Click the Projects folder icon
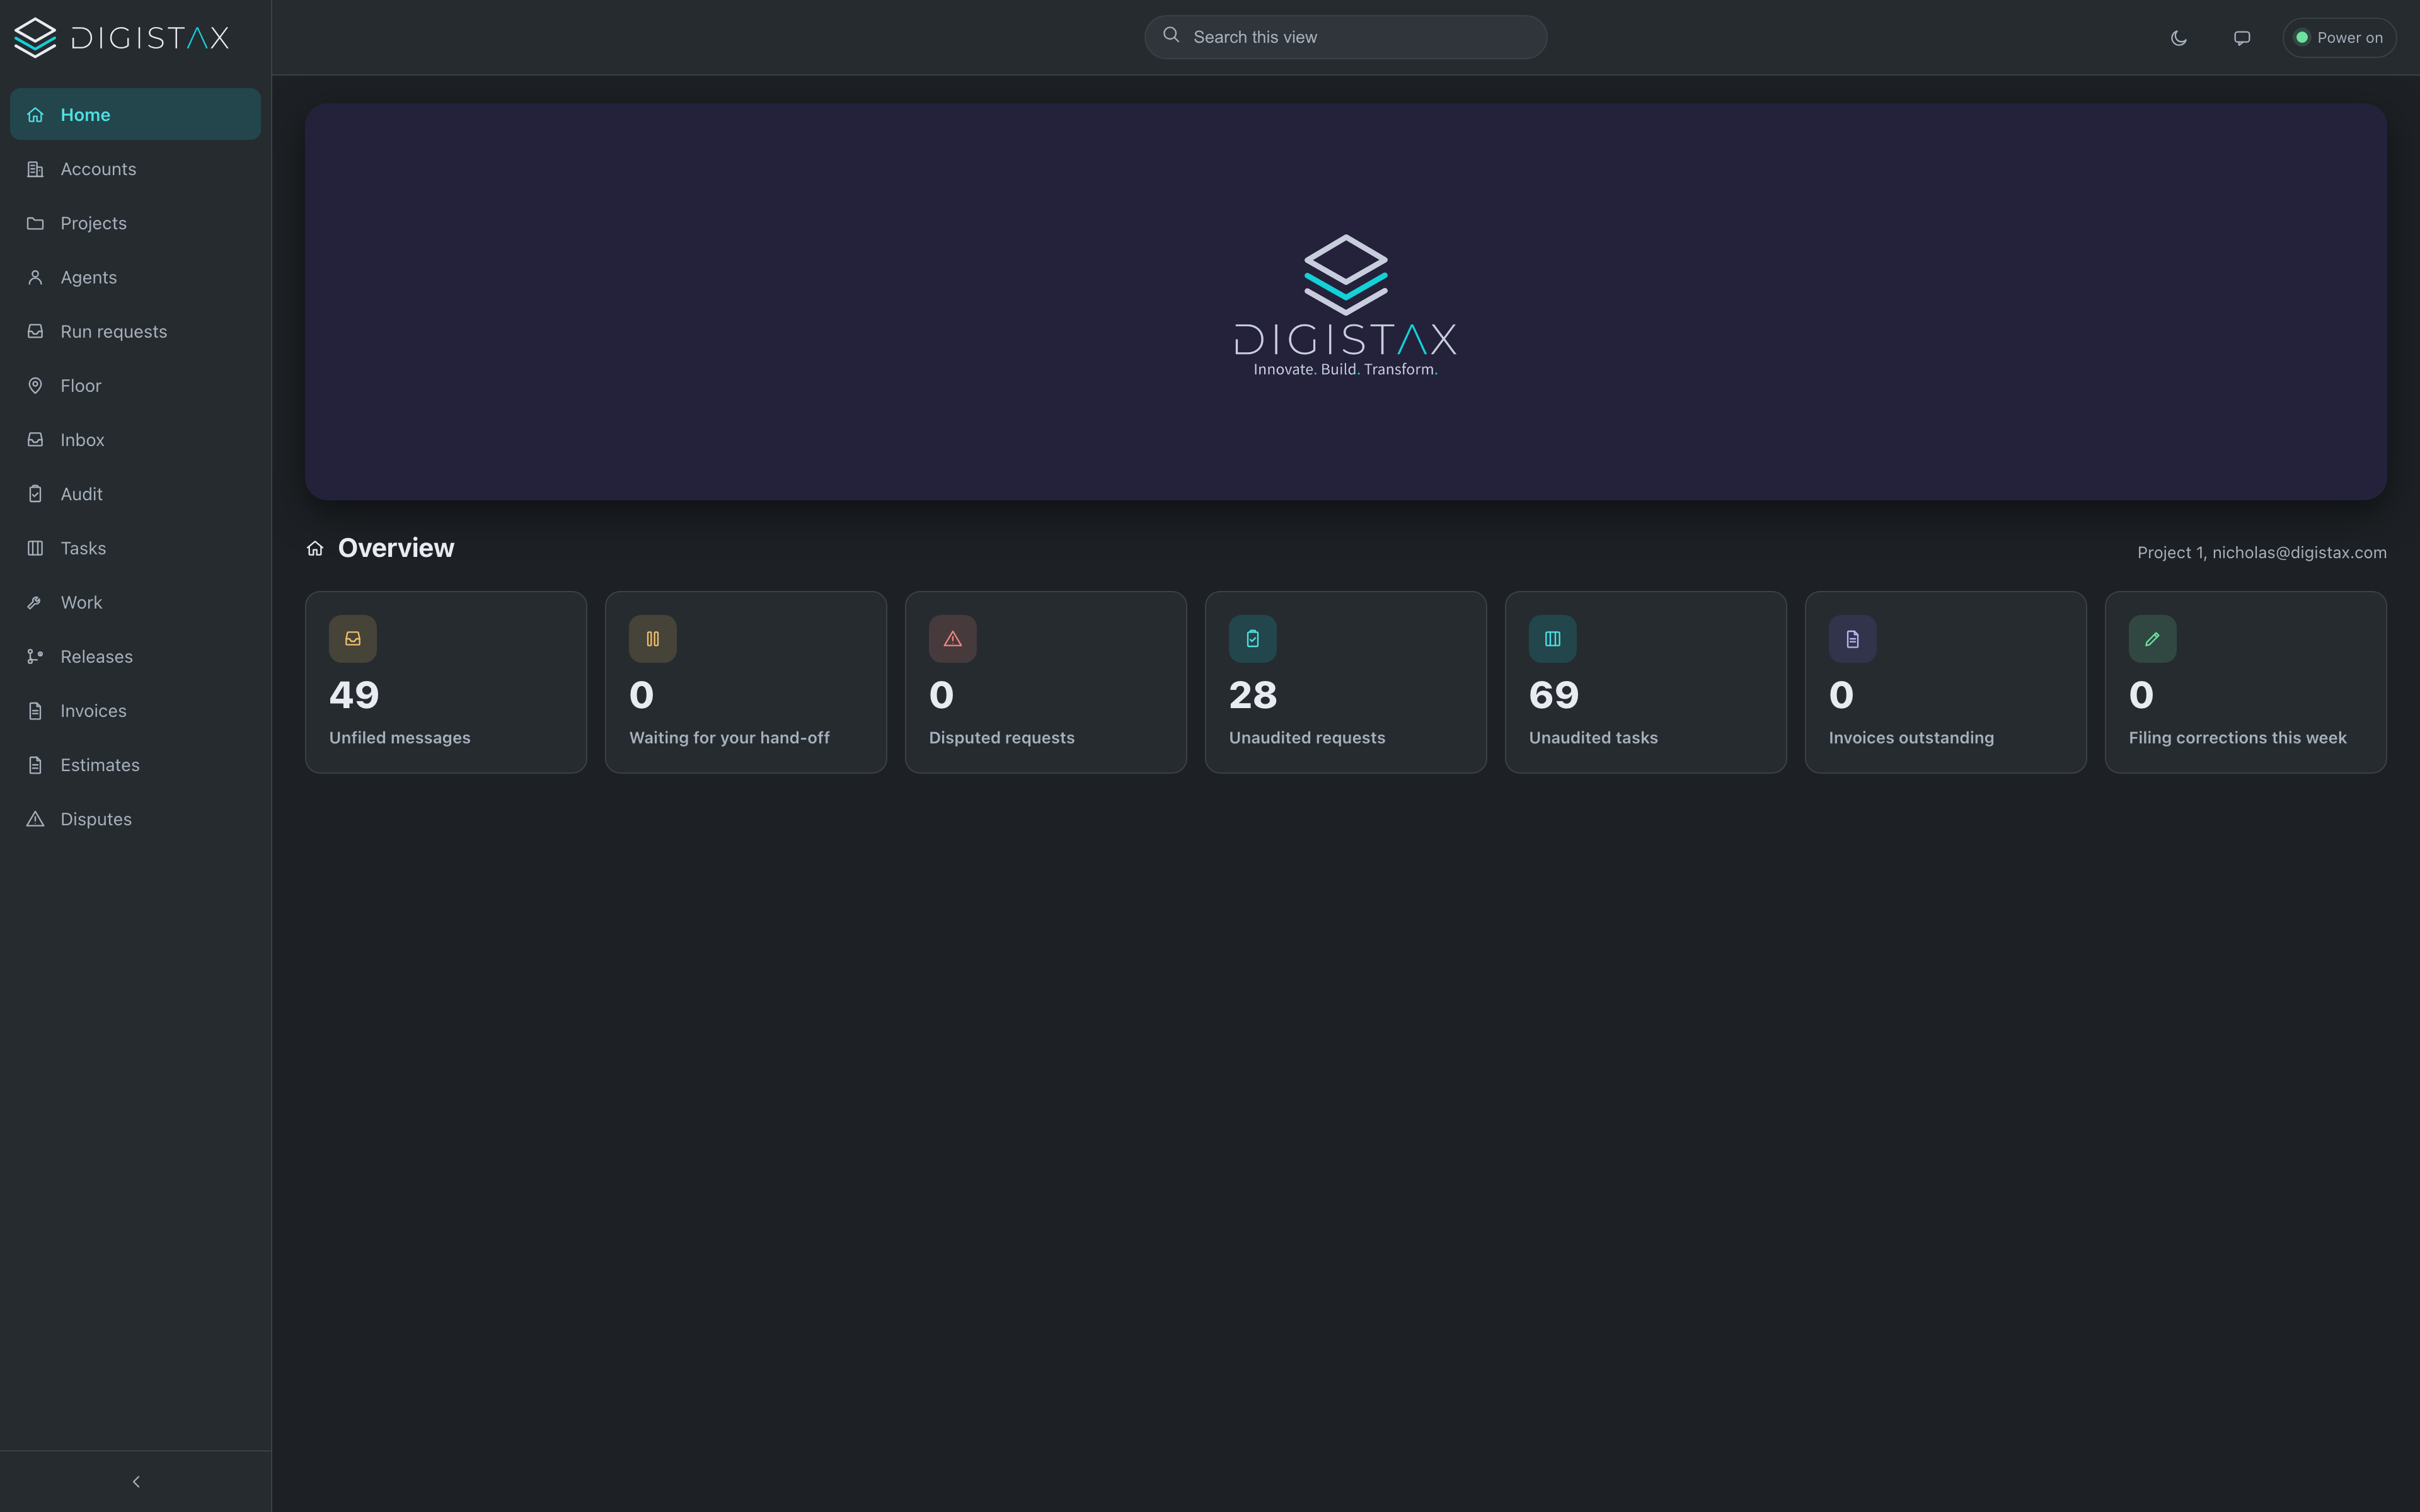 click(35, 223)
